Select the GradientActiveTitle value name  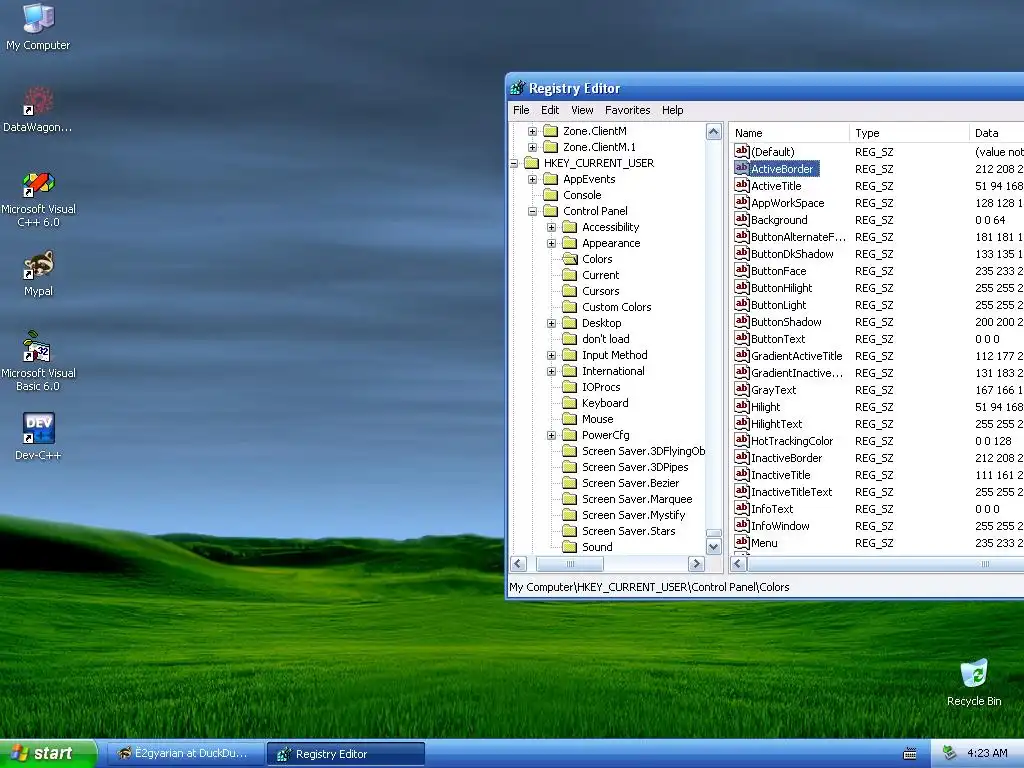(x=796, y=356)
